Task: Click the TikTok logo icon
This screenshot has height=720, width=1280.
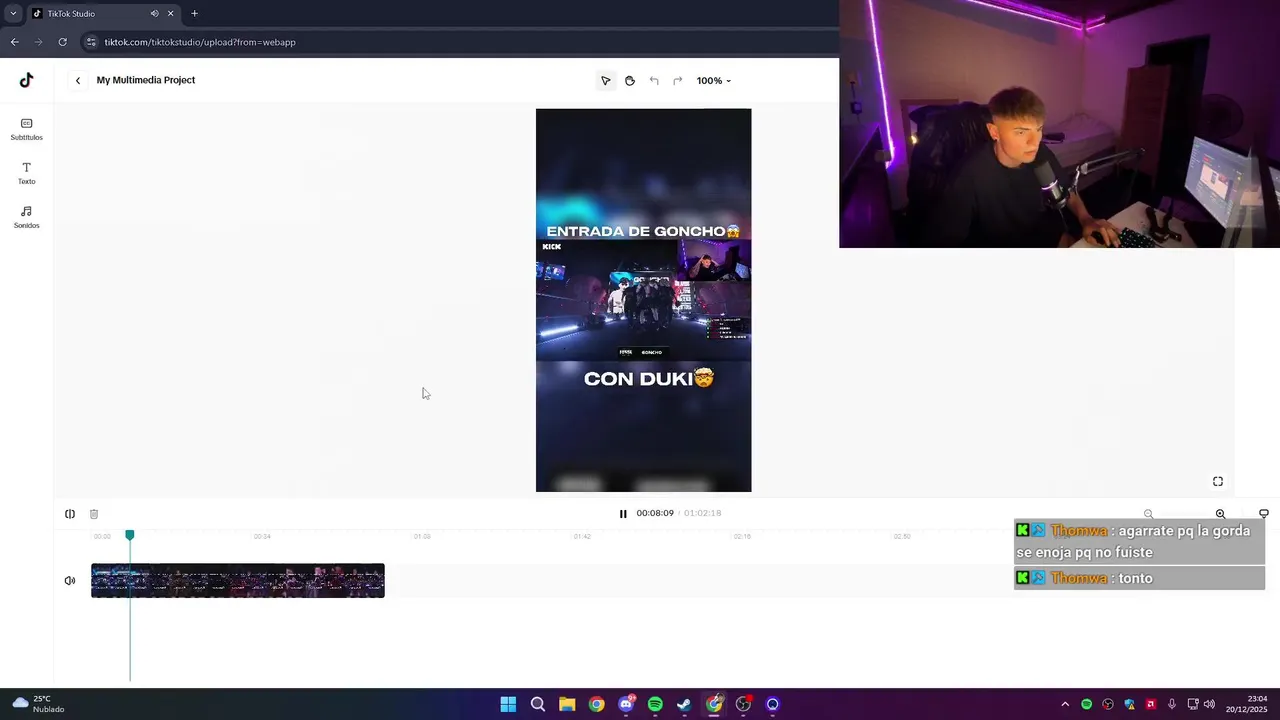Action: 26,80
